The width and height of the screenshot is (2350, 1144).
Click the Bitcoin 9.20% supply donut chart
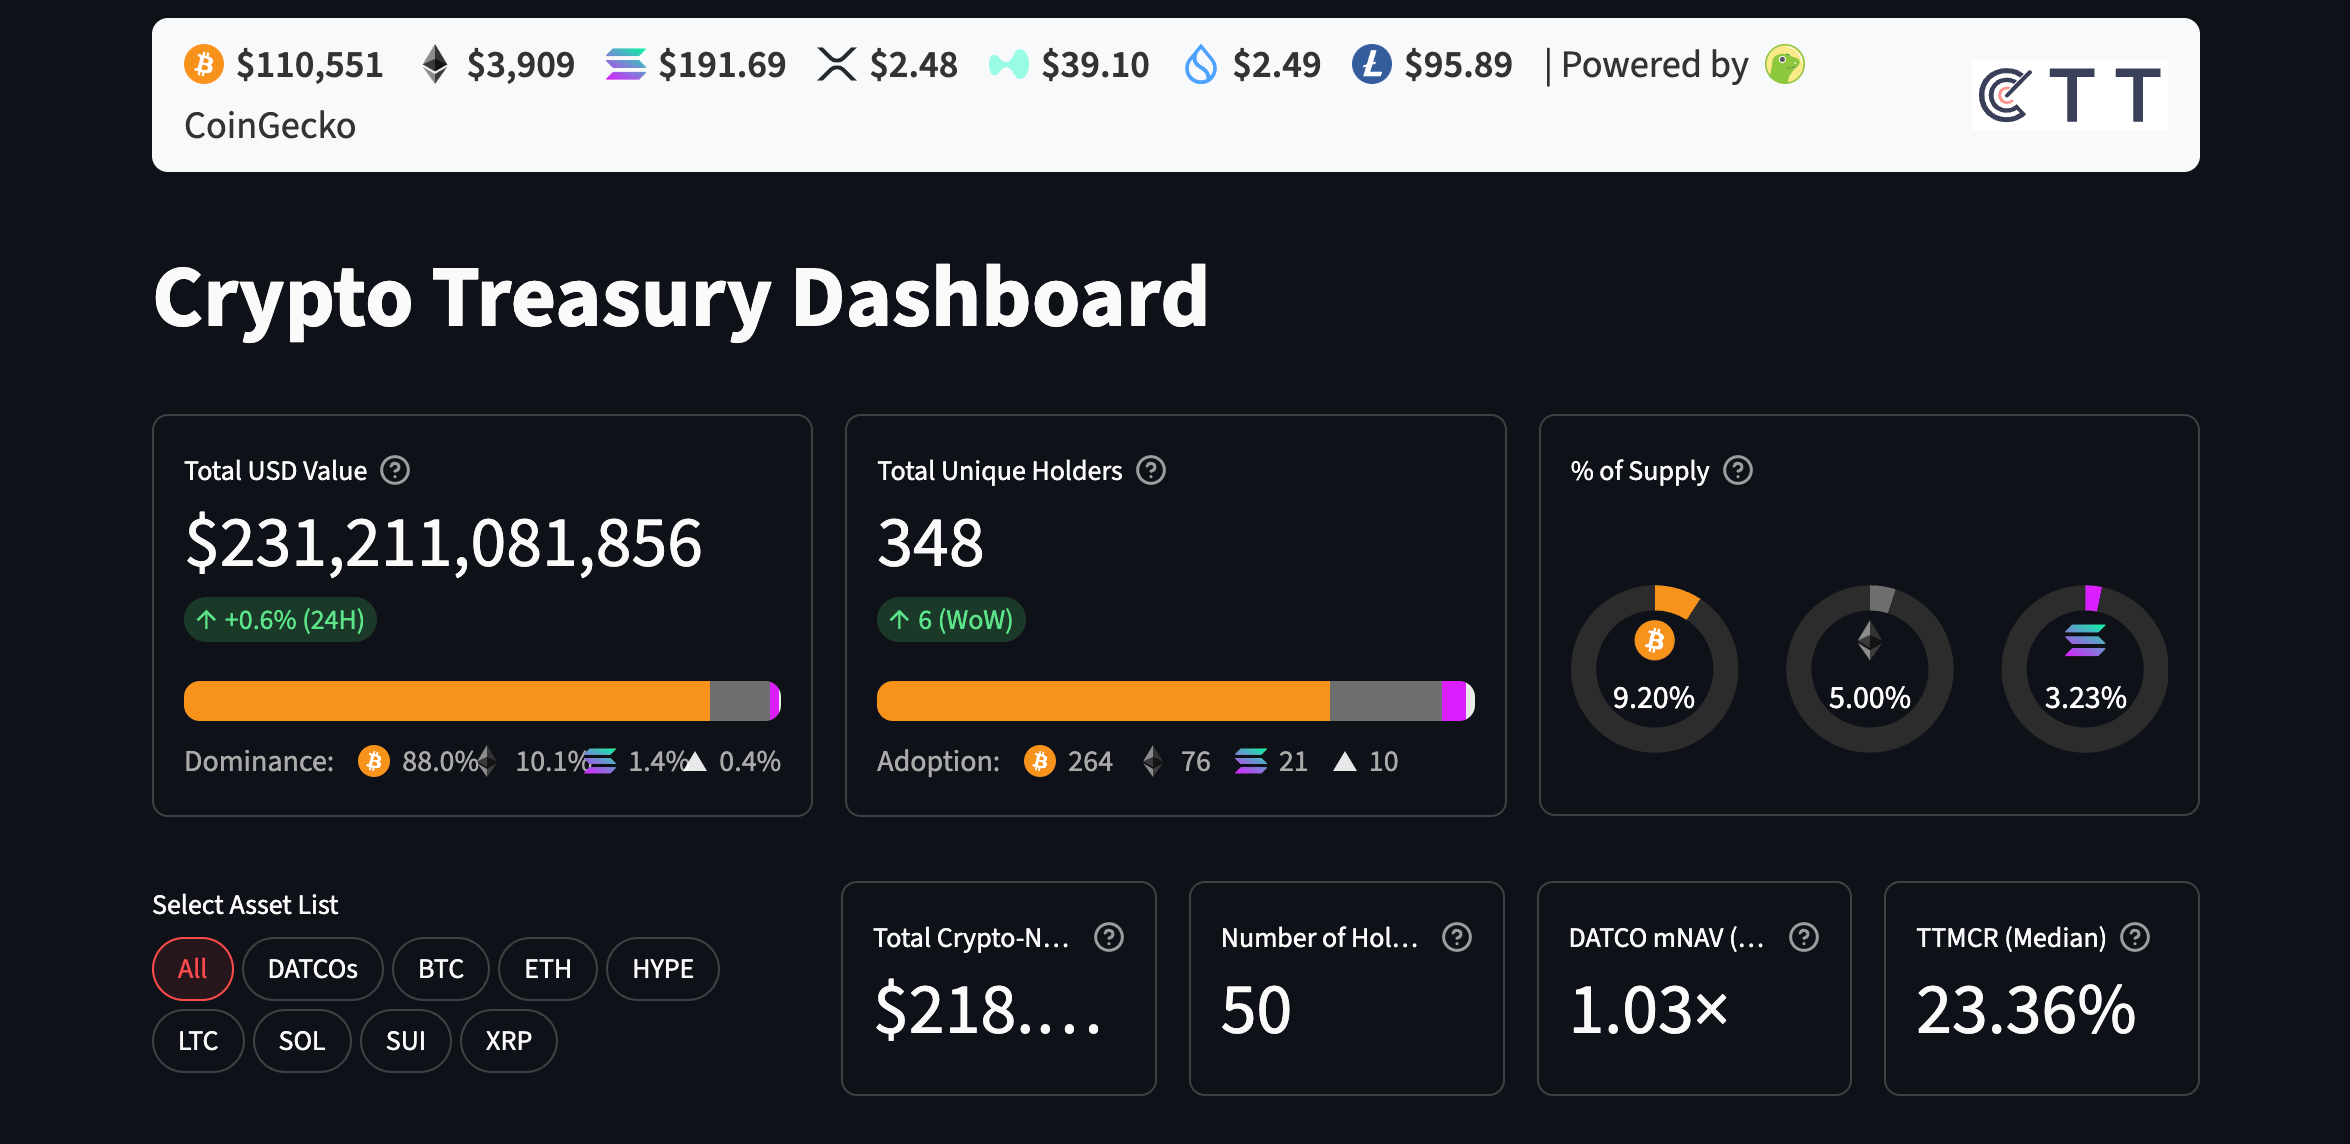1655,668
